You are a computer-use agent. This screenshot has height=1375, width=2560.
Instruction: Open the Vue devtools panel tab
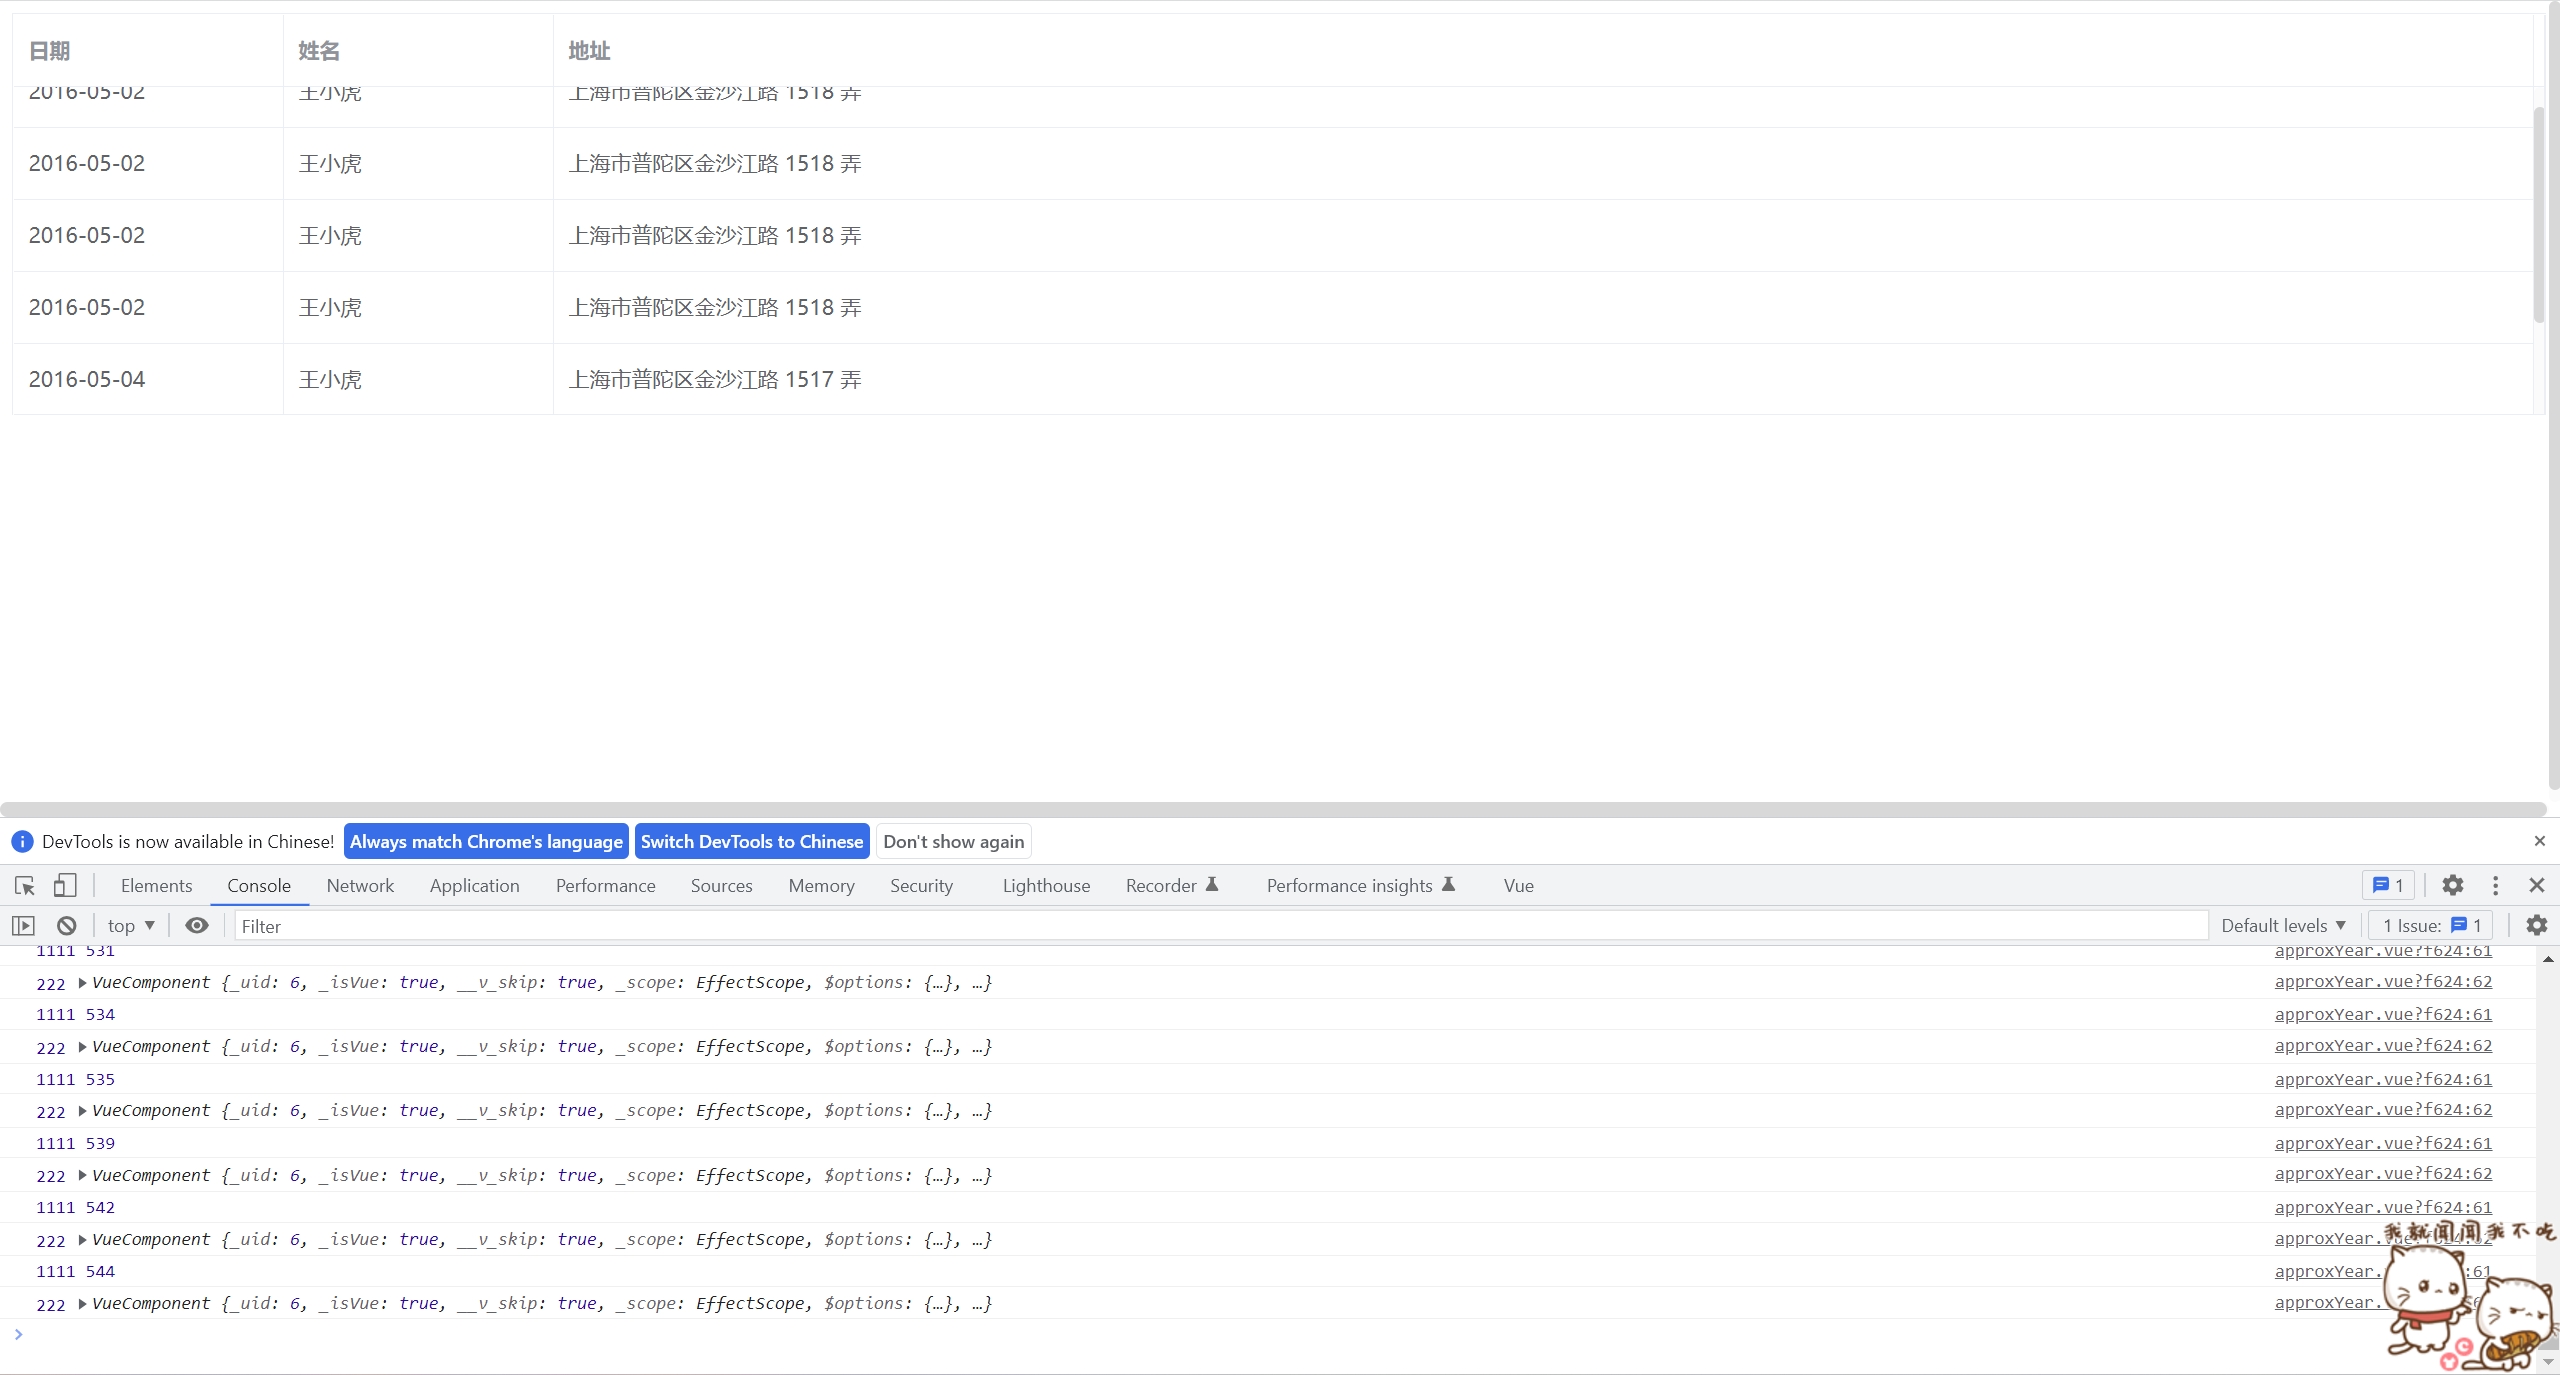coord(1519,884)
